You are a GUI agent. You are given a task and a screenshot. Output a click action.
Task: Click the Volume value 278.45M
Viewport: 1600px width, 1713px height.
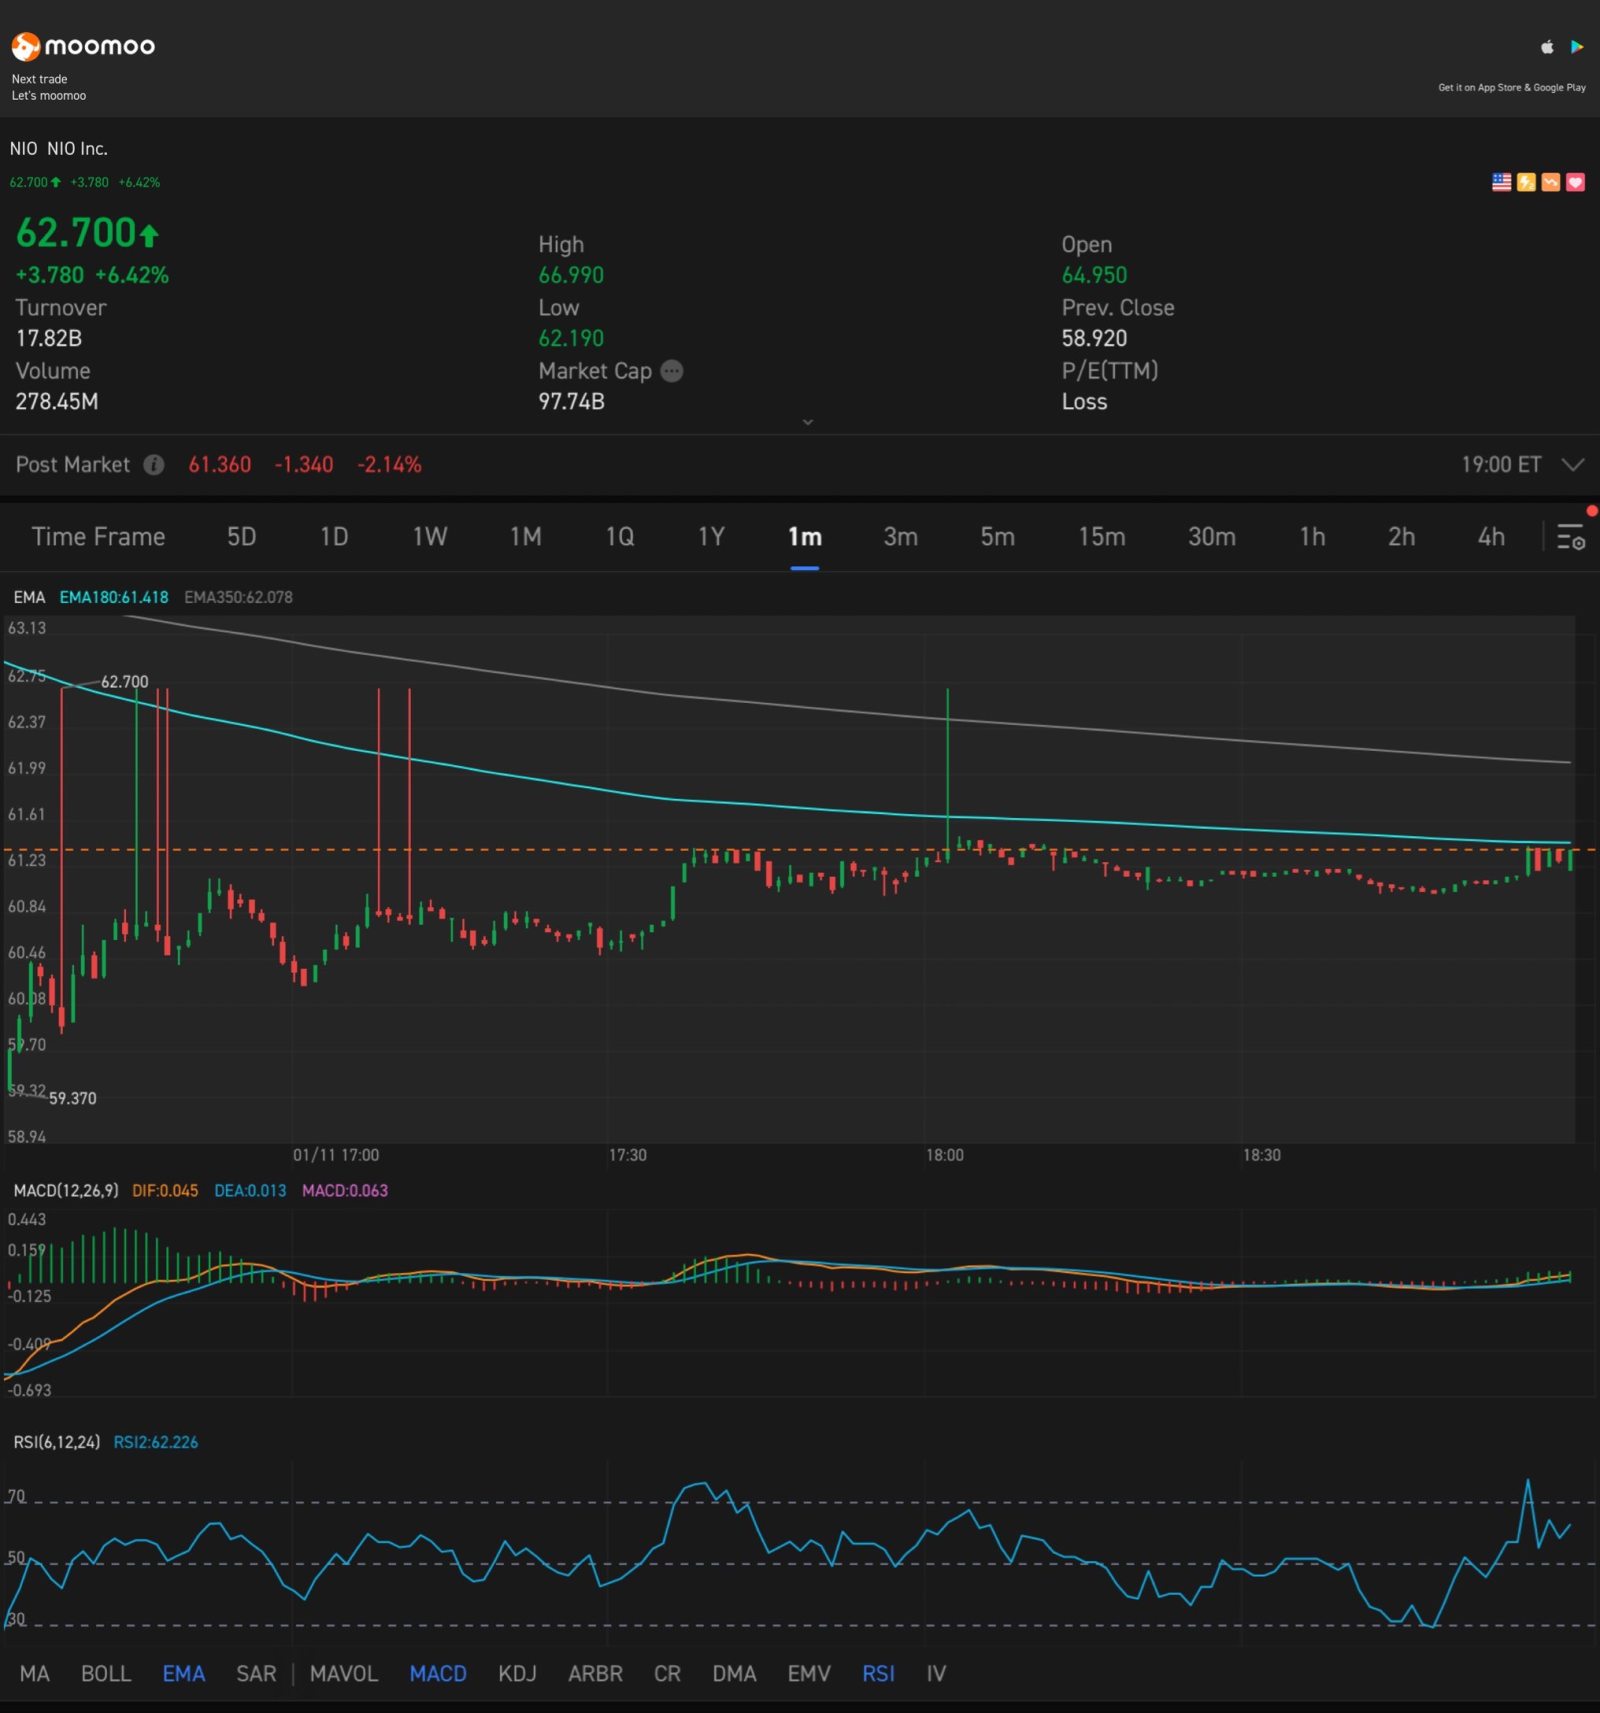point(57,401)
